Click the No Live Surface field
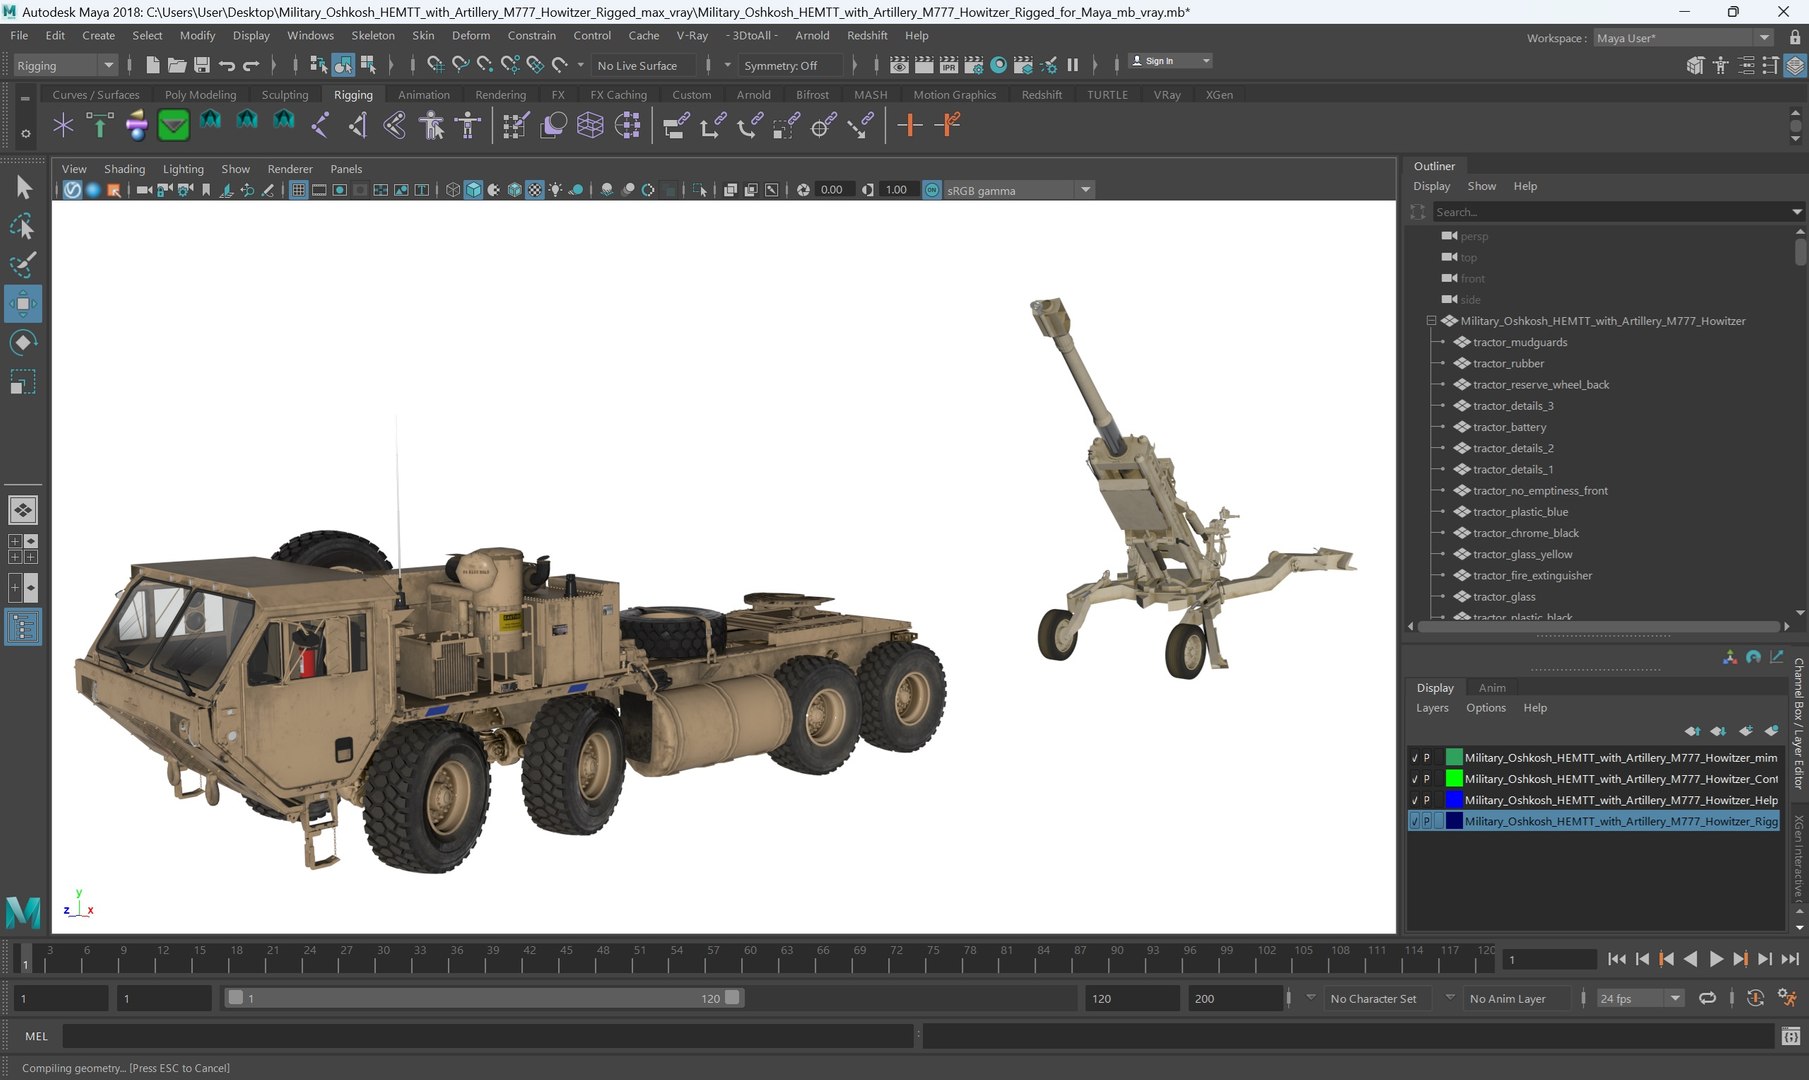The image size is (1809, 1080). [642, 65]
